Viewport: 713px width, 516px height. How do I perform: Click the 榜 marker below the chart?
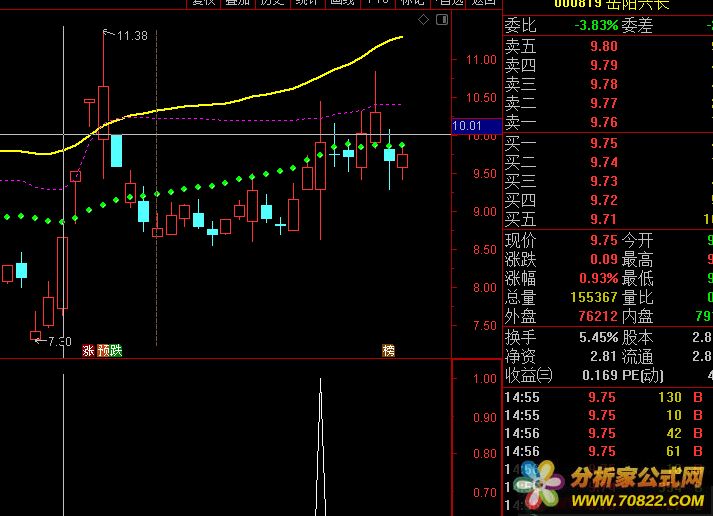tap(388, 351)
